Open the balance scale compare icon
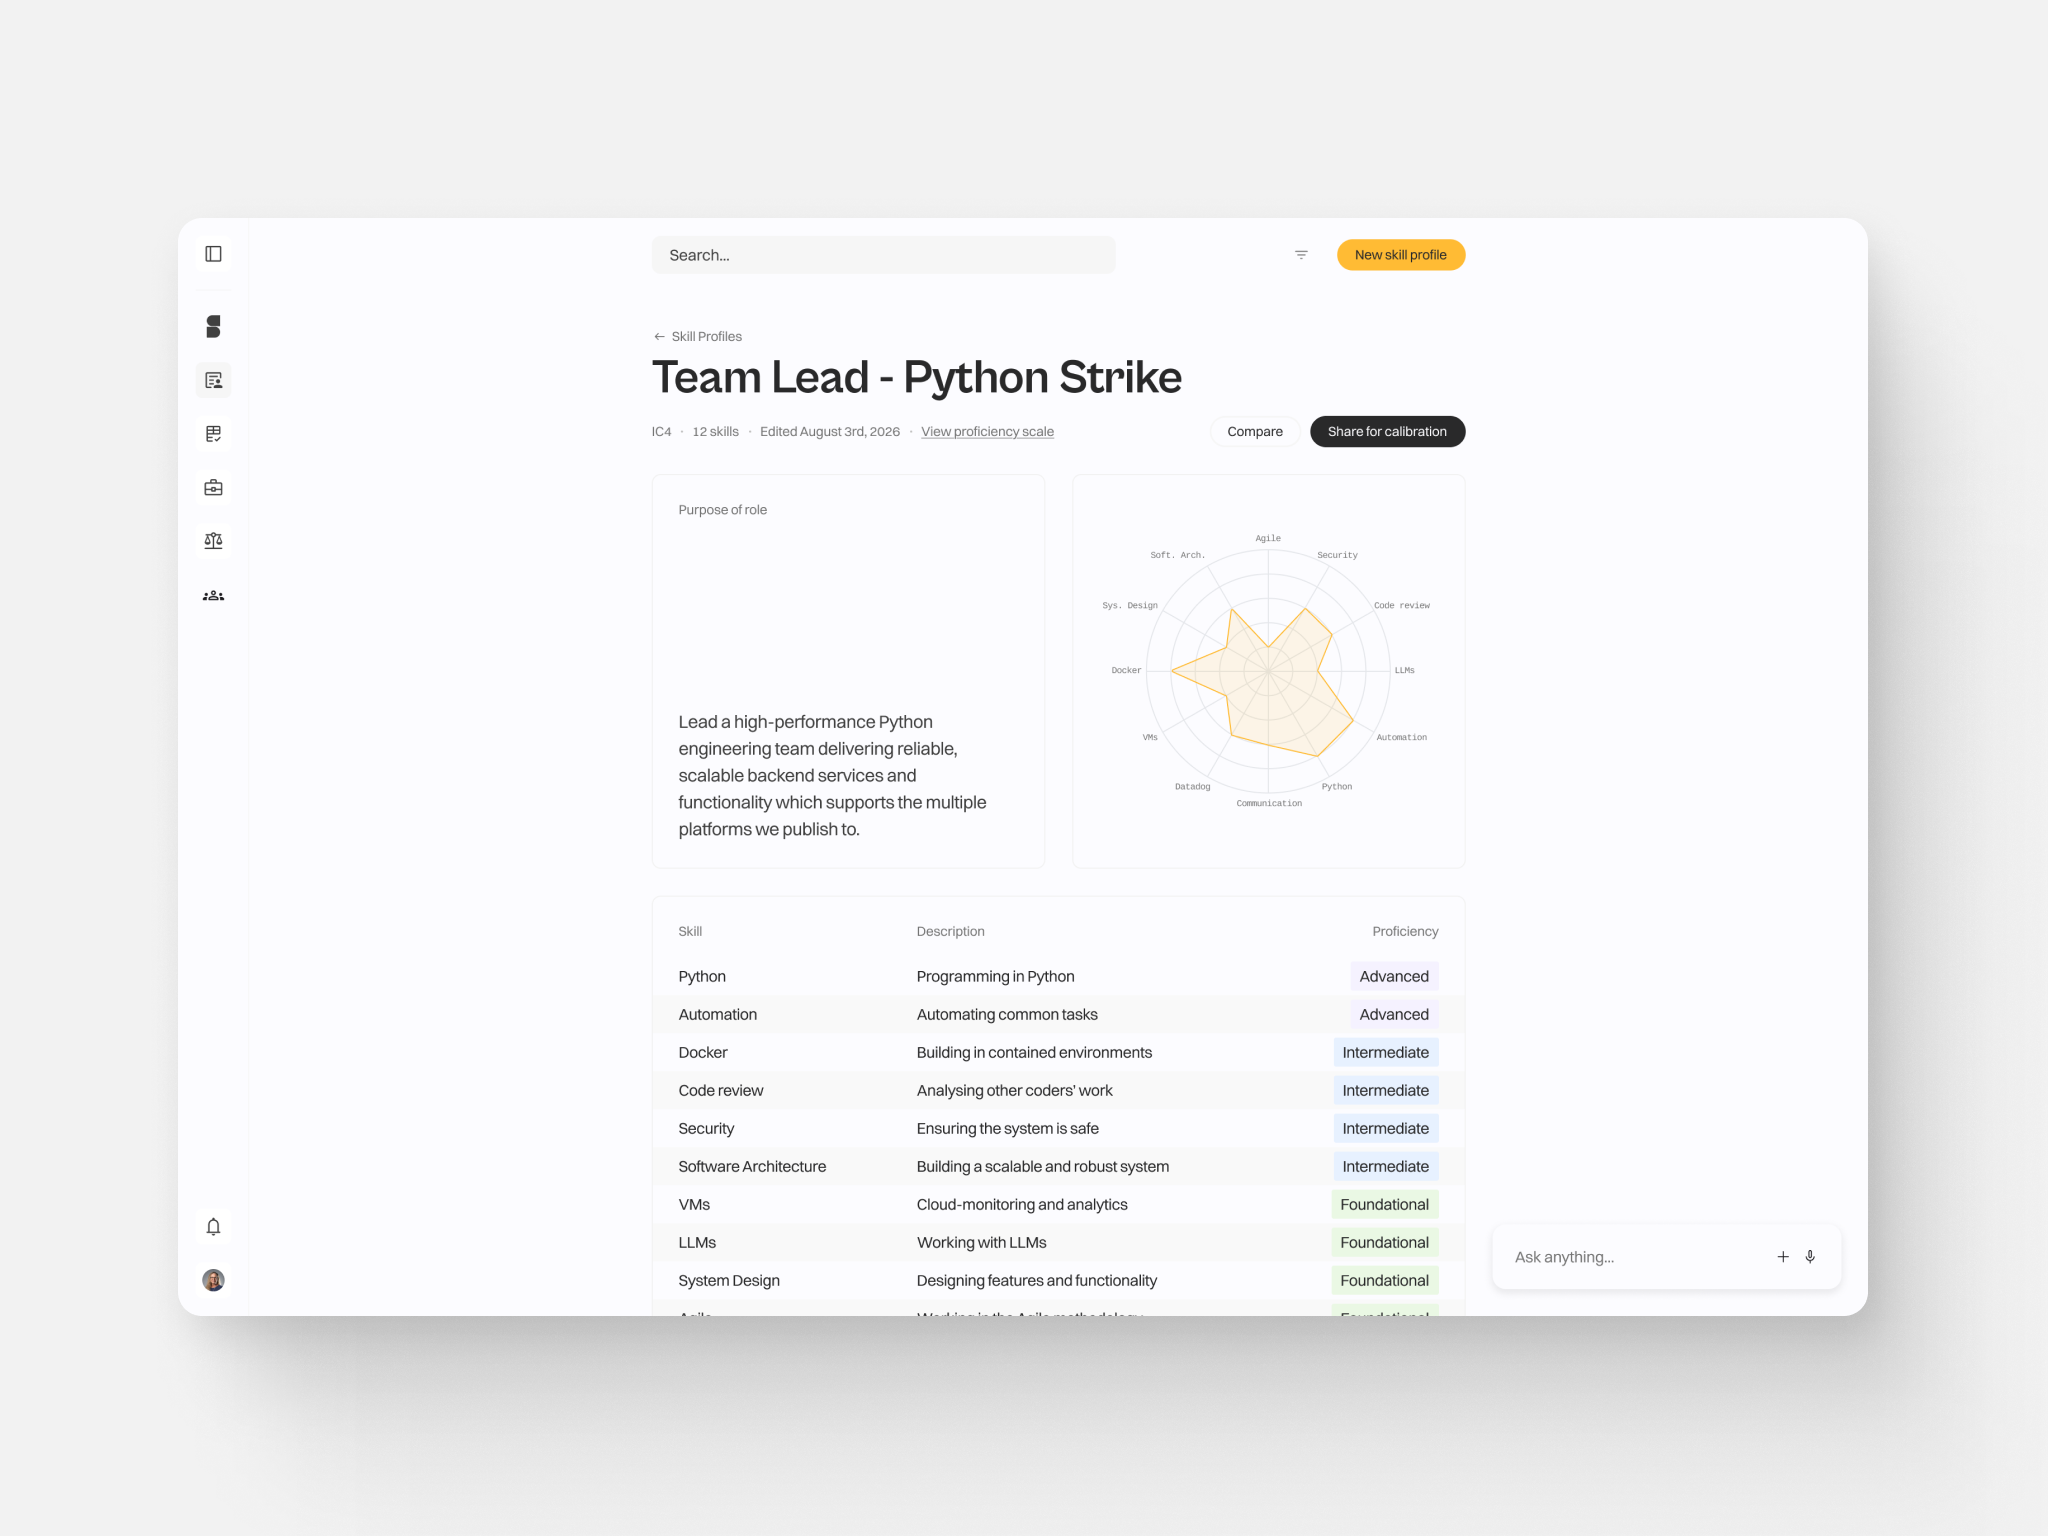 (213, 541)
